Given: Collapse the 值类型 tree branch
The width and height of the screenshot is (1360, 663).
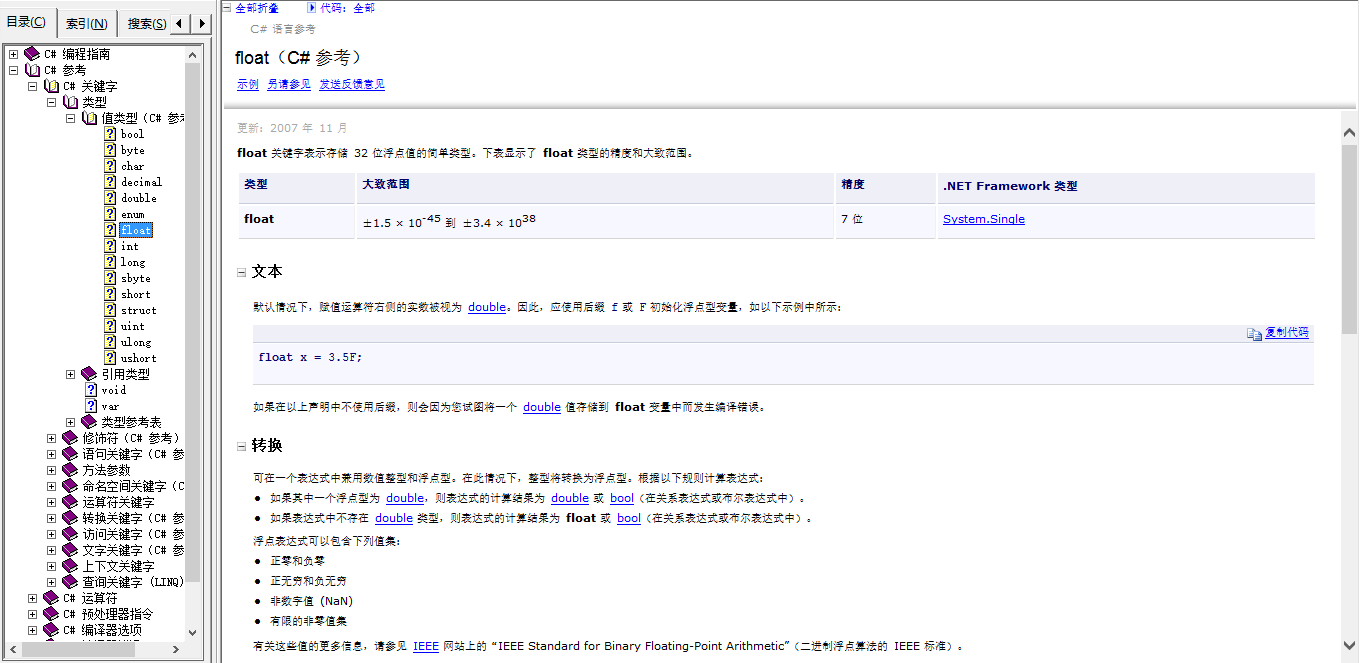Looking at the screenshot, I should (x=70, y=117).
